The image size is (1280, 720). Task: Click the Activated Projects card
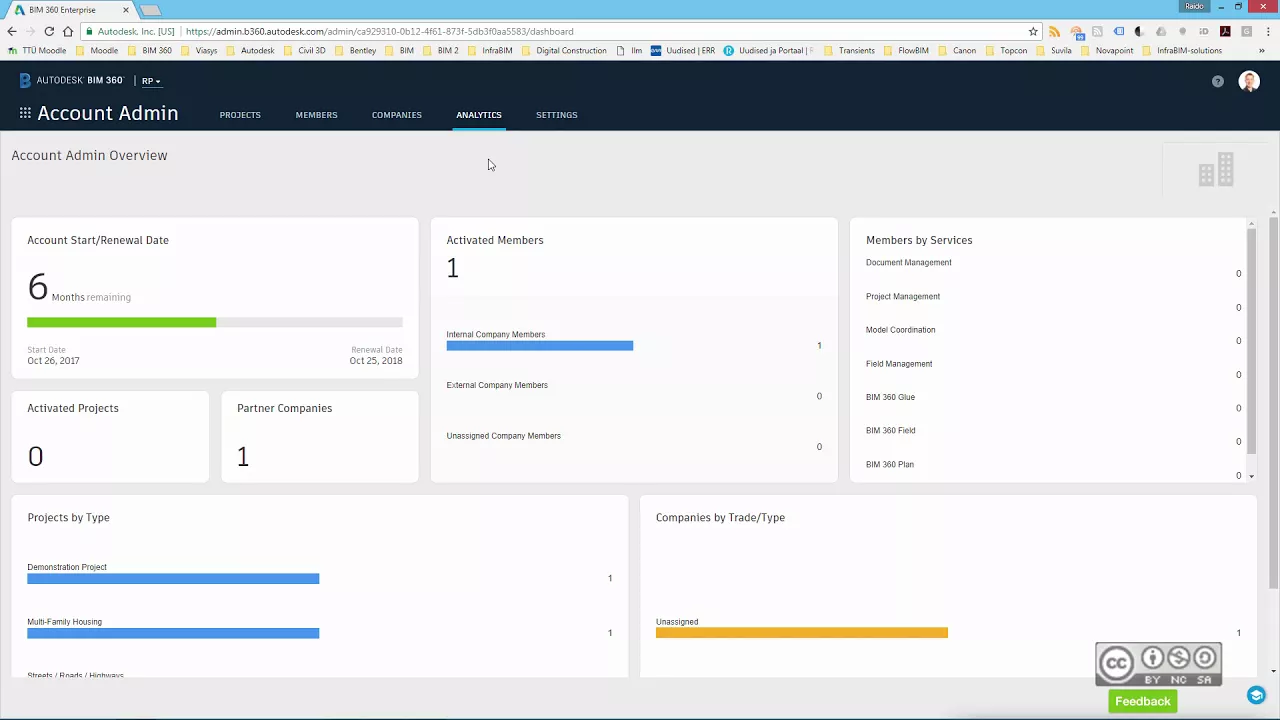pos(110,437)
